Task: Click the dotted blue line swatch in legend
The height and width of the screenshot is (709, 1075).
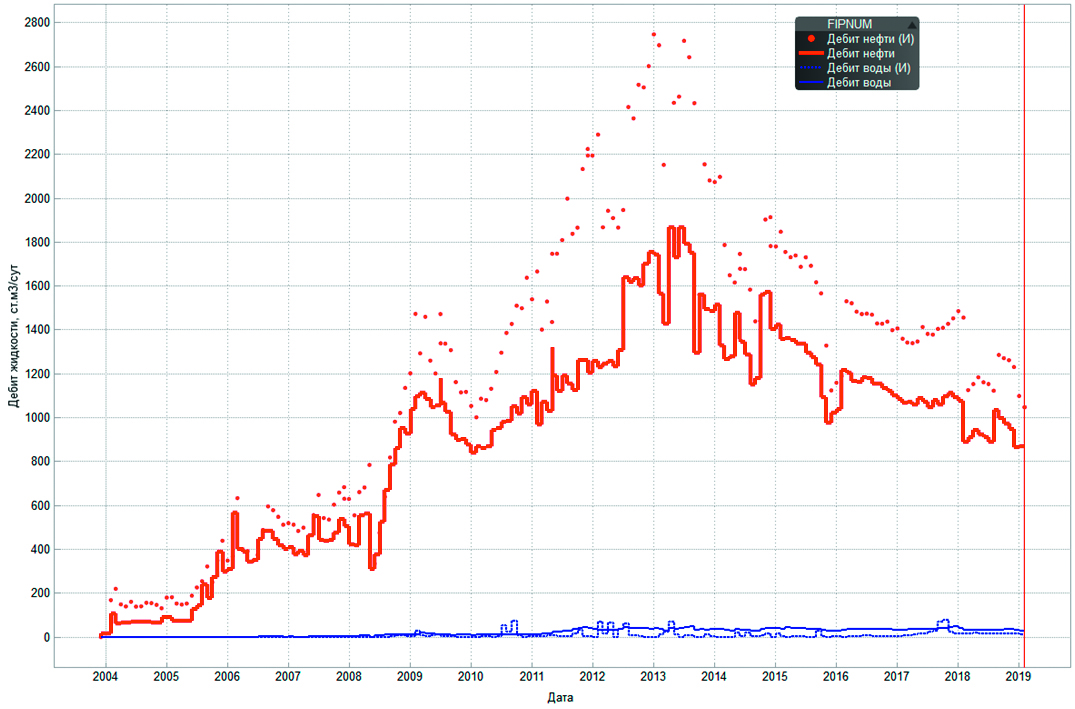Action: [x=811, y=68]
